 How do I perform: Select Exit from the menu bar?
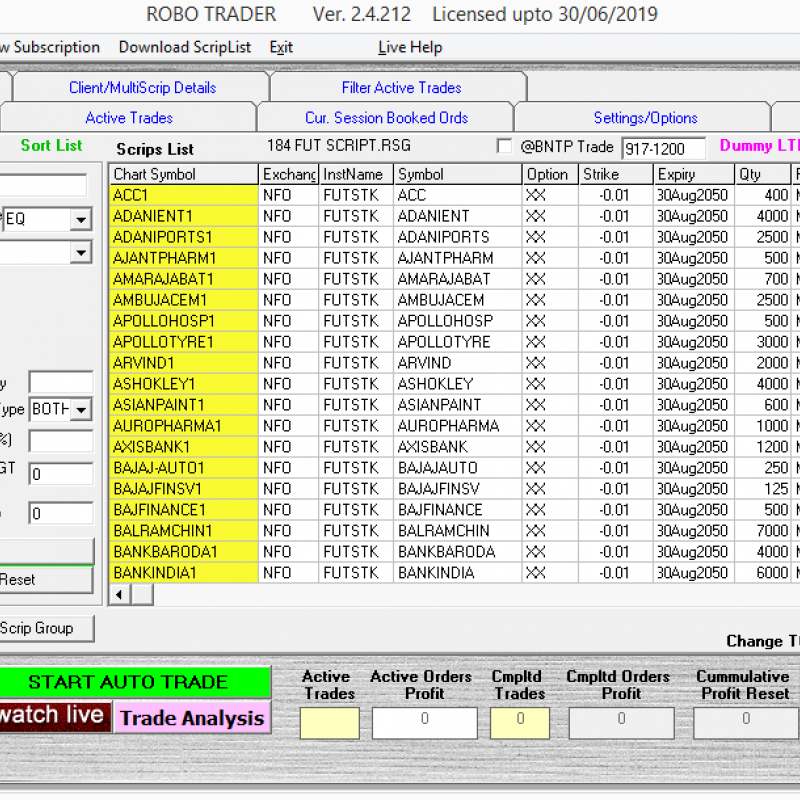280,47
